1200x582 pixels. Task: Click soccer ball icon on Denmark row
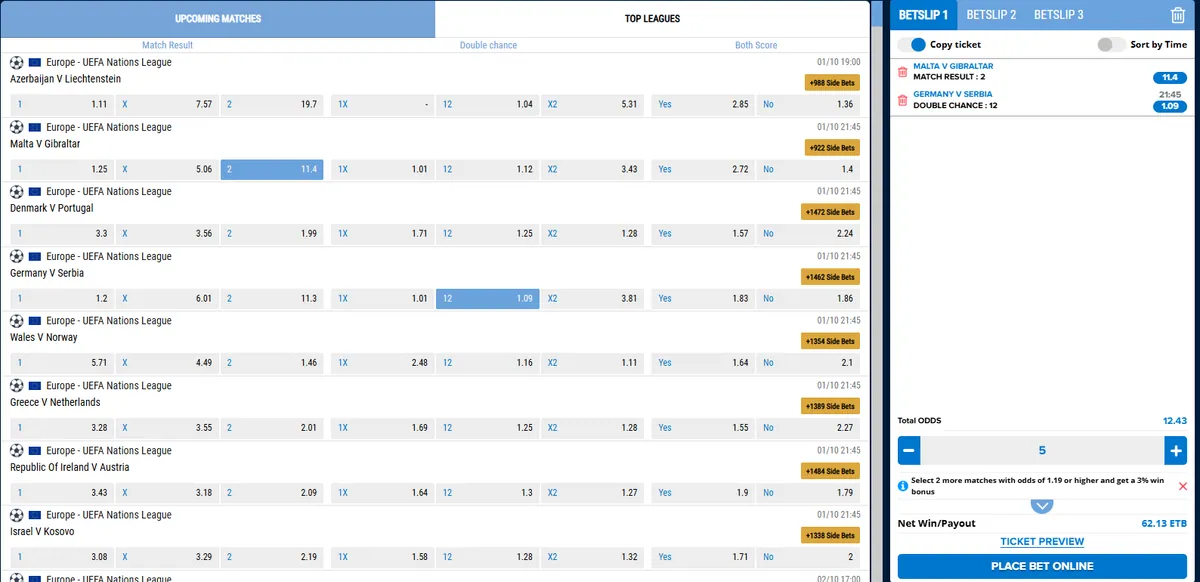click(x=16, y=191)
